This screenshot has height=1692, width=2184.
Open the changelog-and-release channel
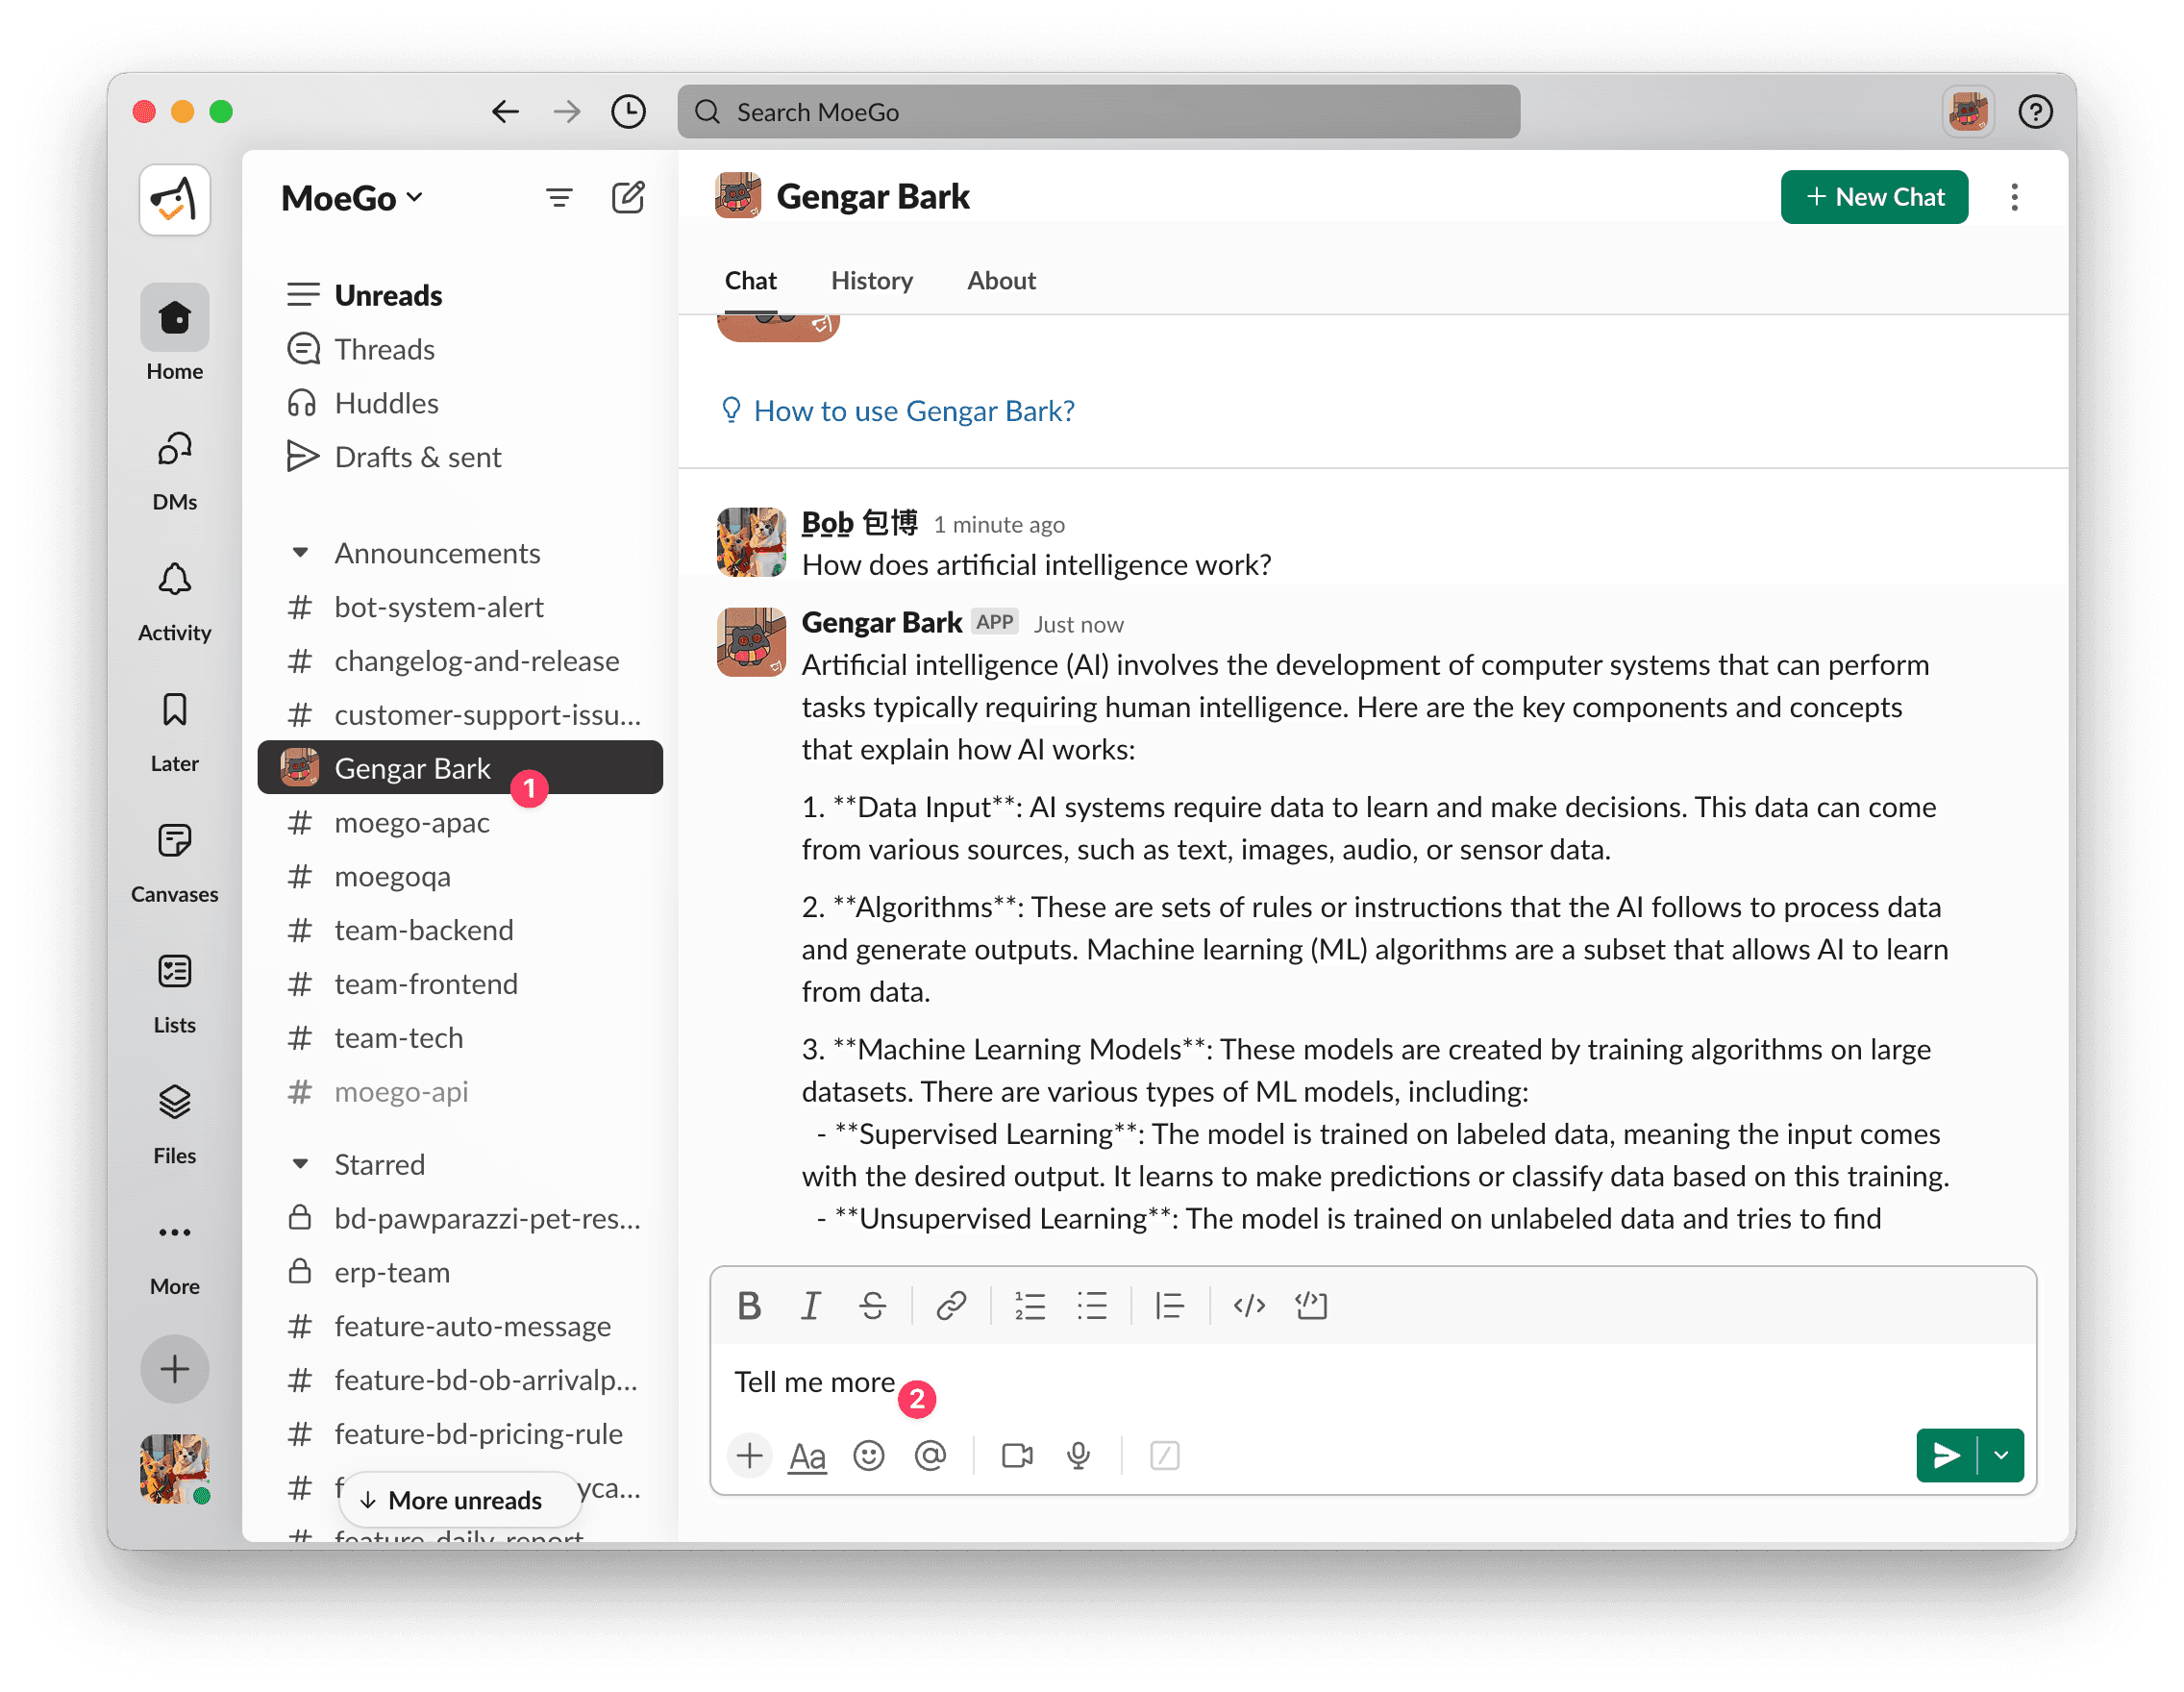[460, 661]
